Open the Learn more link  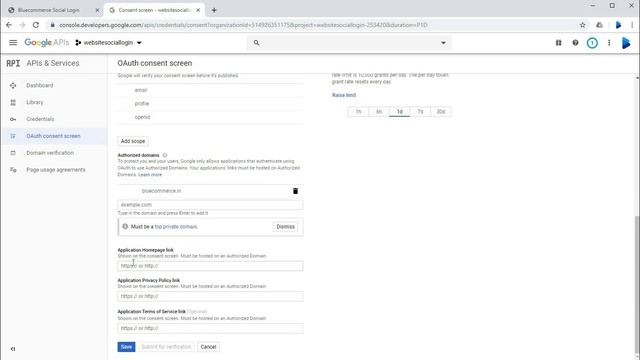pos(150,174)
